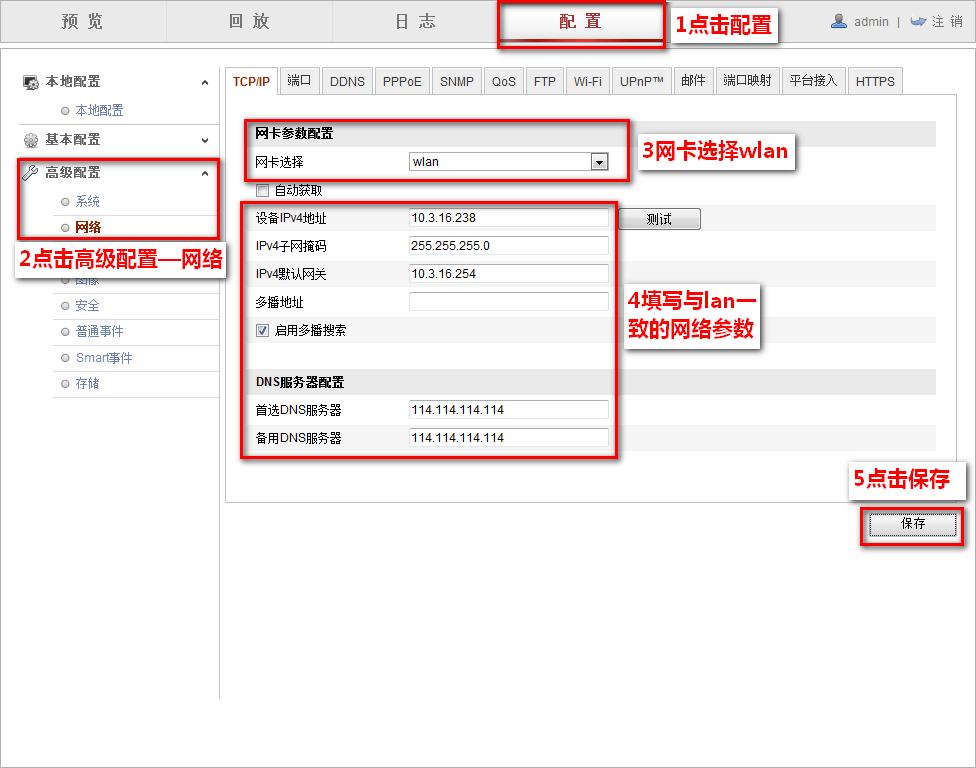Go to the 预览 page
The width and height of the screenshot is (976, 768).
[82, 20]
